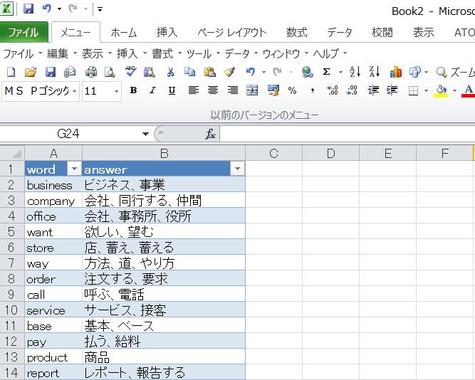The height and width of the screenshot is (380, 475).
Task: Expand the Borders dropdown arrow
Action: tap(426, 91)
